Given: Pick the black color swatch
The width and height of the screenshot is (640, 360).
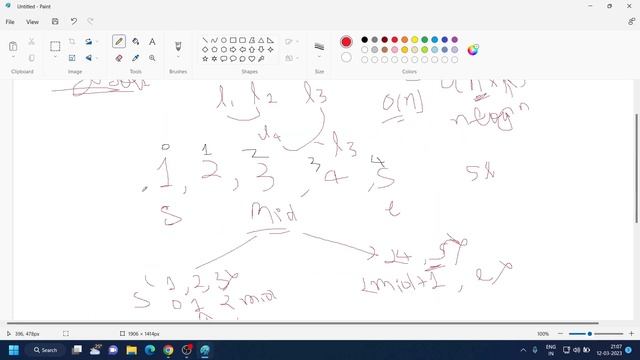Looking at the screenshot, I should [364, 40].
